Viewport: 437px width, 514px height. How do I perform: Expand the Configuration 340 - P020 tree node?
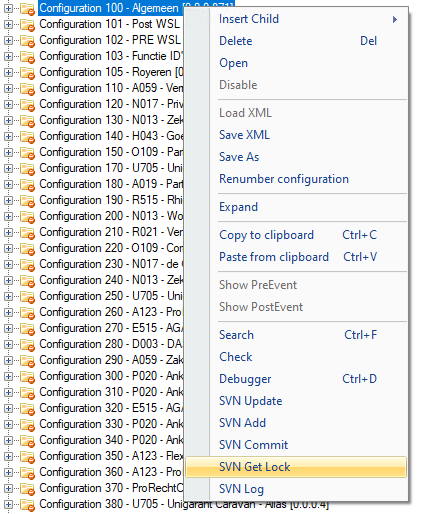tap(8, 440)
